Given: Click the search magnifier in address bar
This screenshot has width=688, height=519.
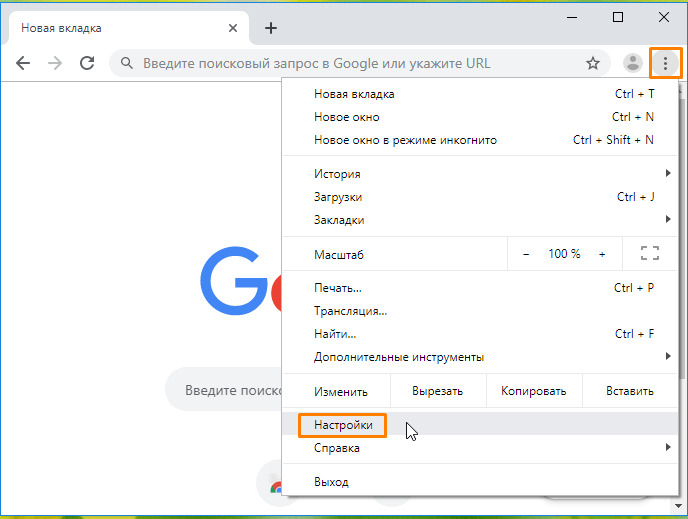Looking at the screenshot, I should pyautogui.click(x=127, y=63).
